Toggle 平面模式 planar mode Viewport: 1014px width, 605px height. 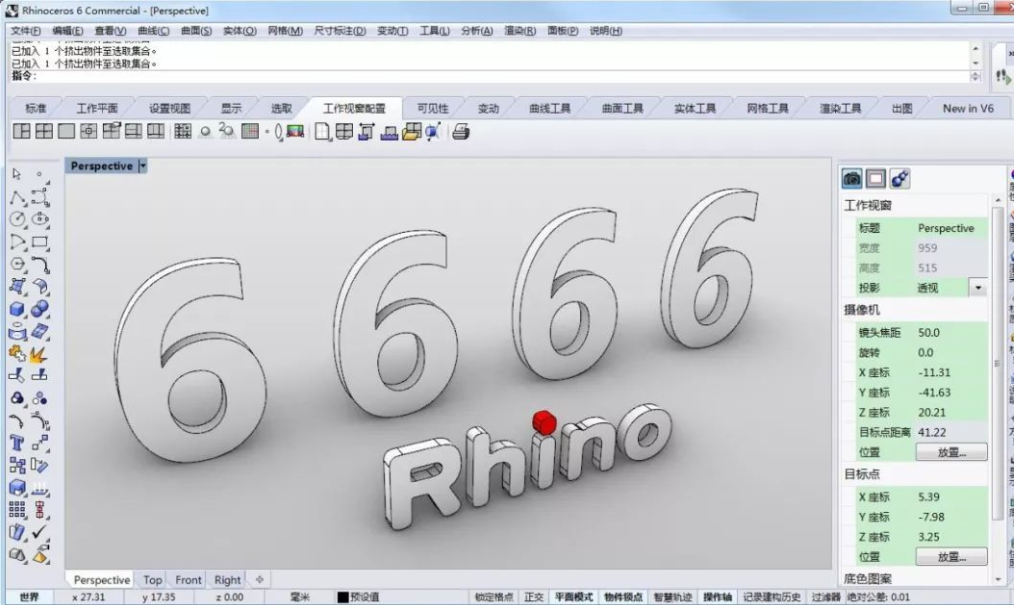(x=574, y=597)
